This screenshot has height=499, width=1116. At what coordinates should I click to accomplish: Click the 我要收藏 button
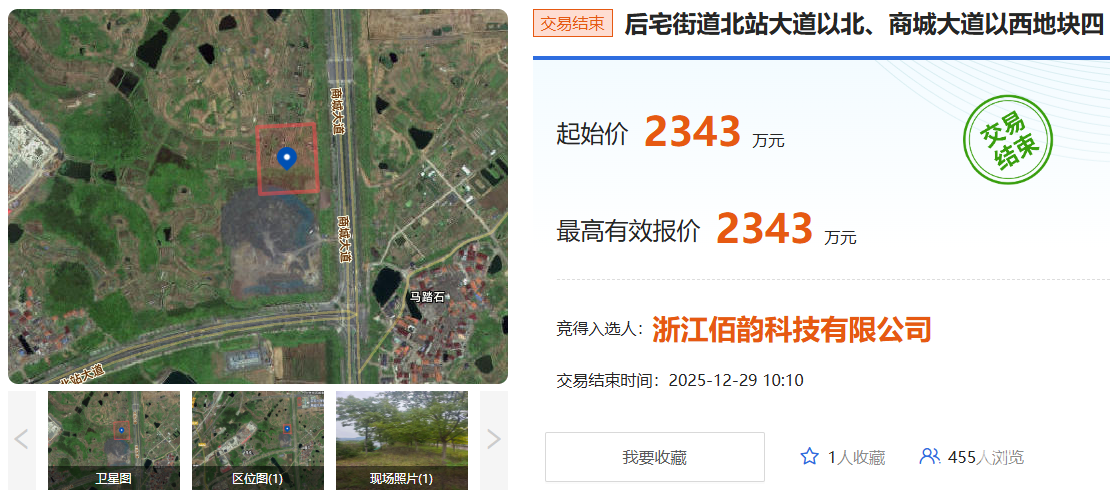(x=655, y=457)
